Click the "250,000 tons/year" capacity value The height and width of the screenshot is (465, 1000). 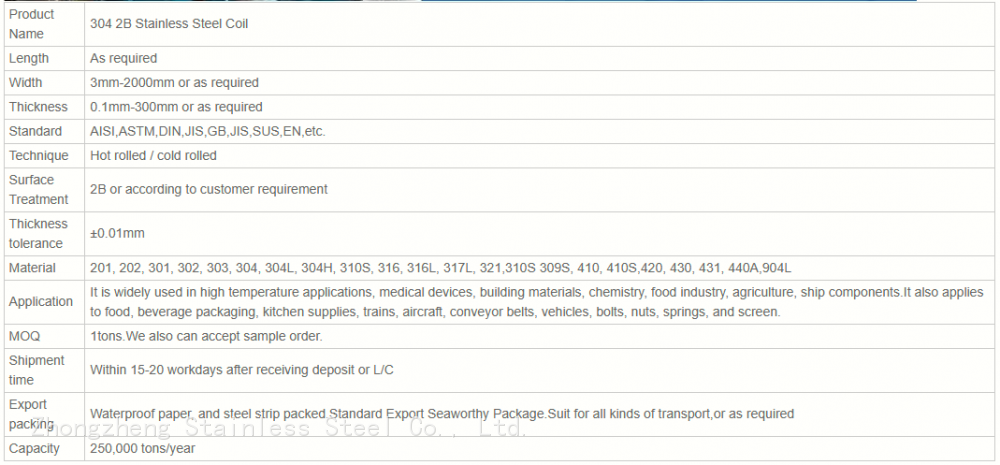pos(143,449)
